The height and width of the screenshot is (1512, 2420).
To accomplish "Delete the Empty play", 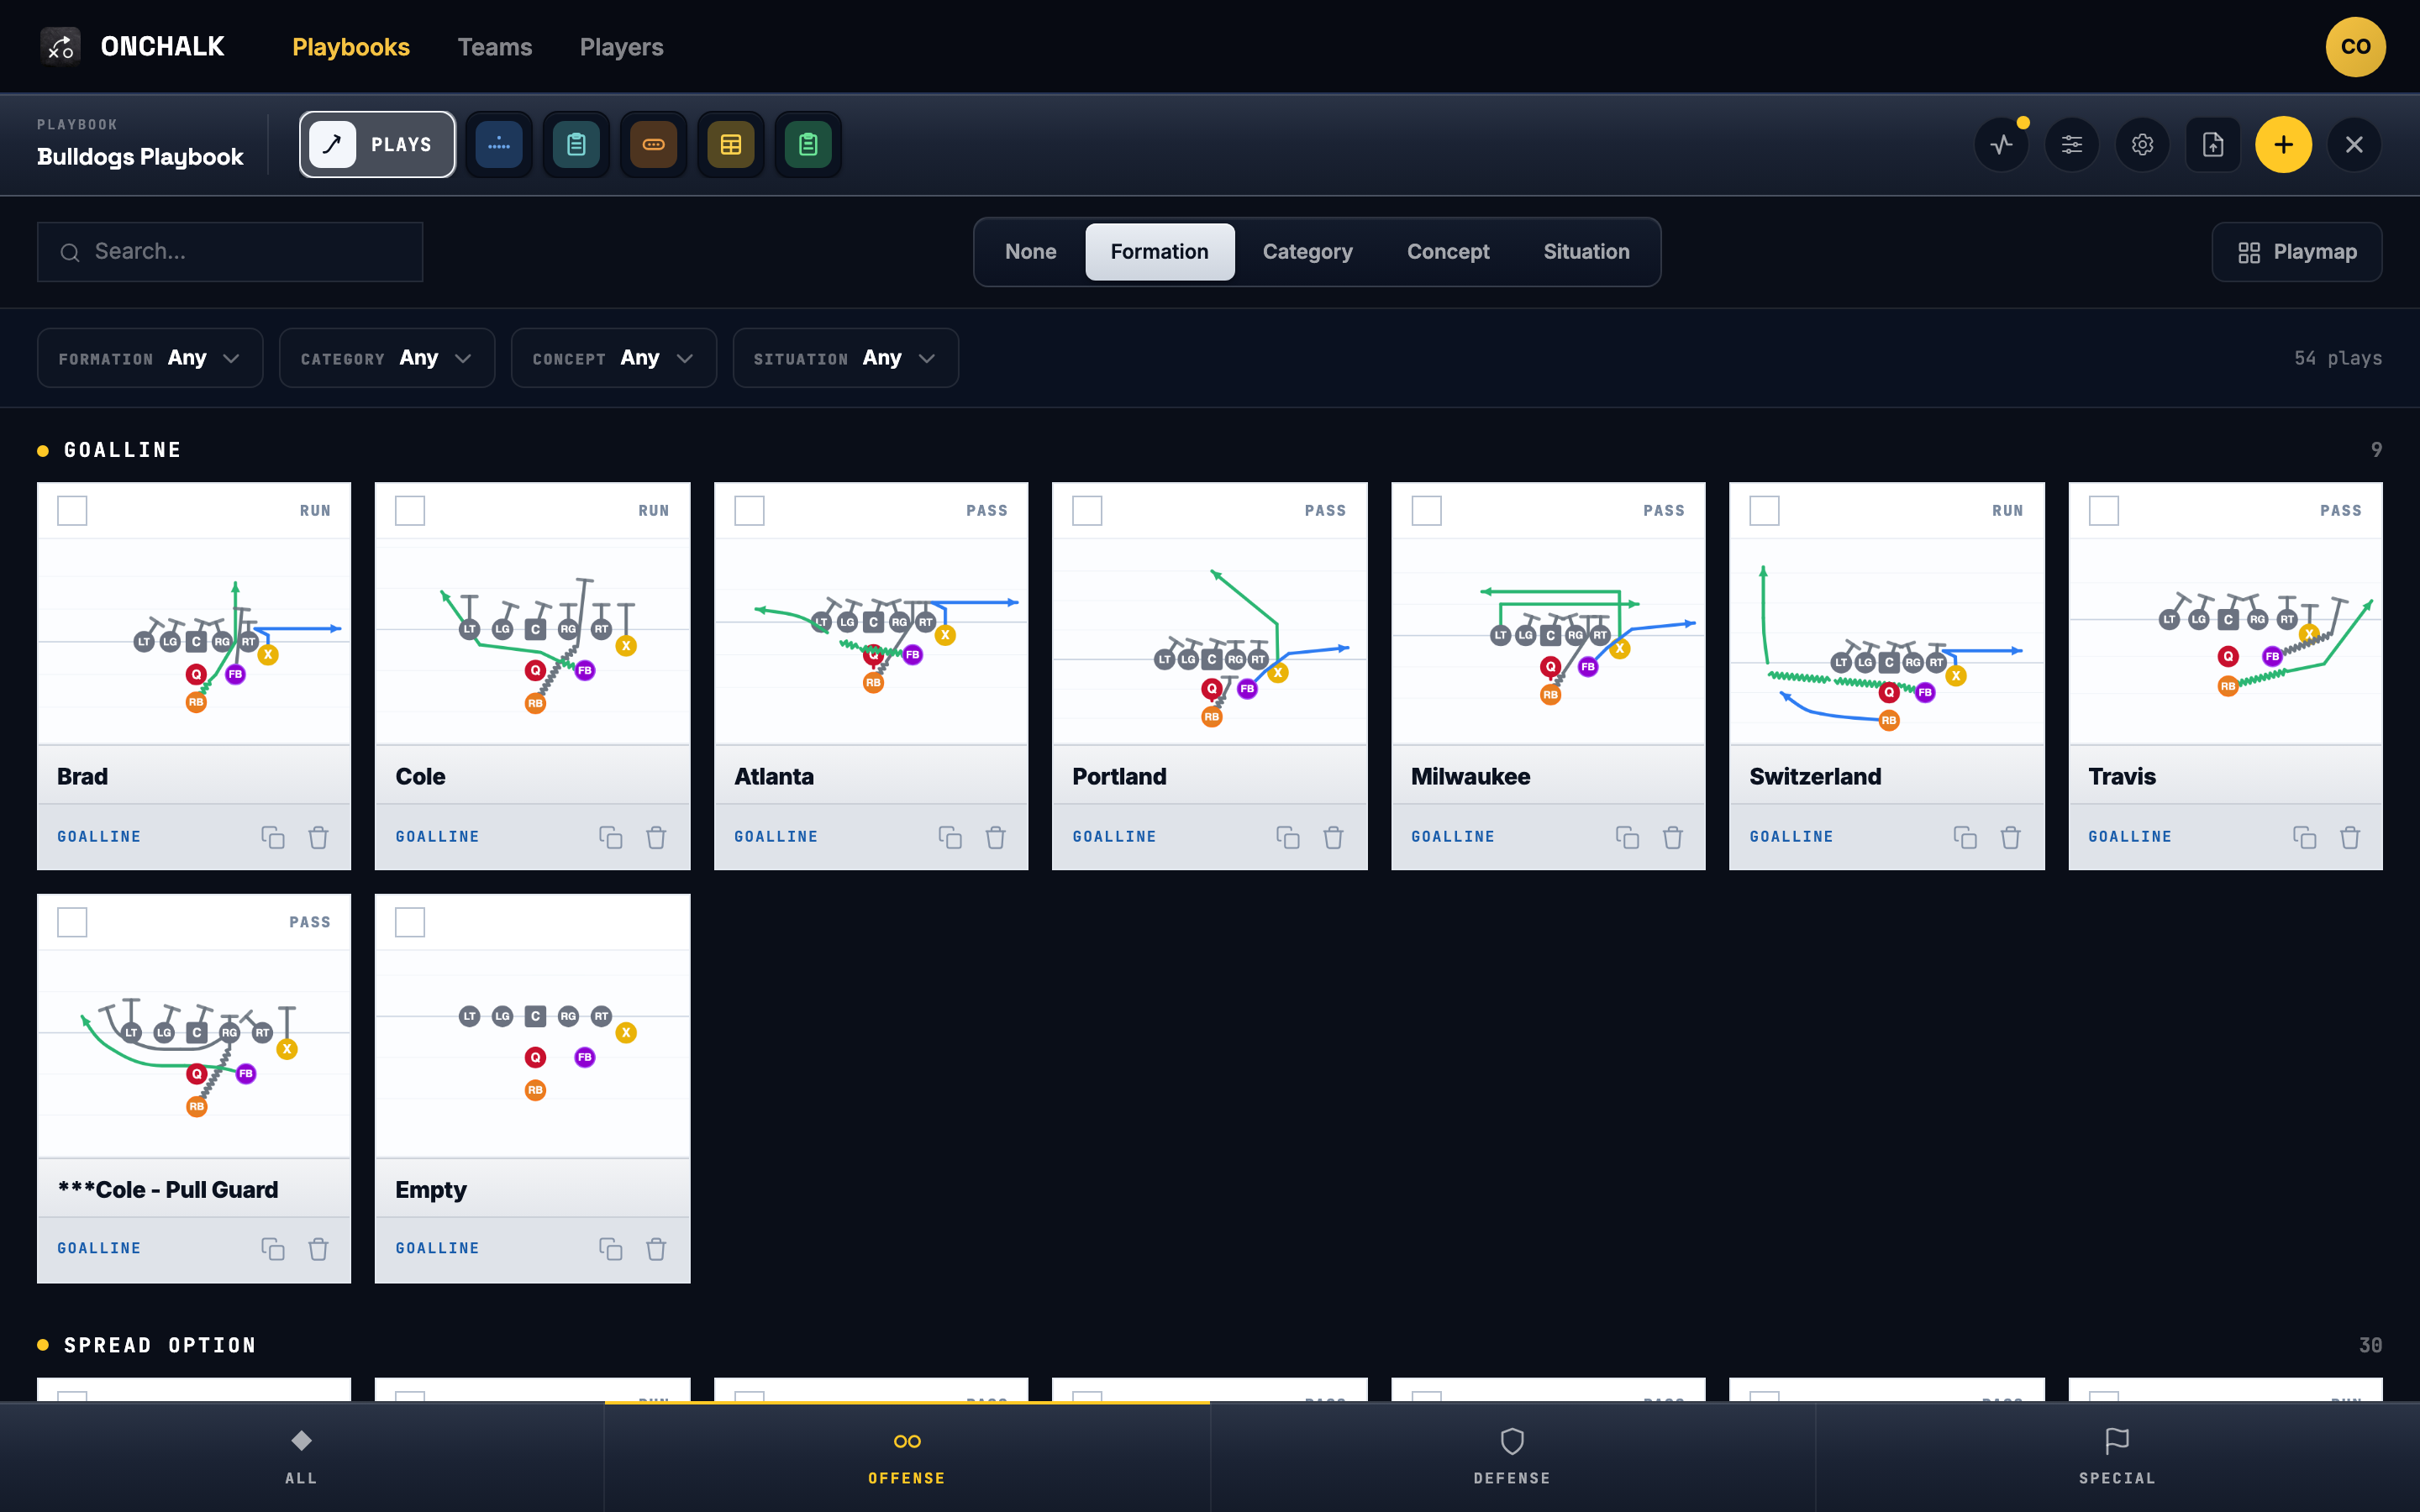I will 656,1249.
